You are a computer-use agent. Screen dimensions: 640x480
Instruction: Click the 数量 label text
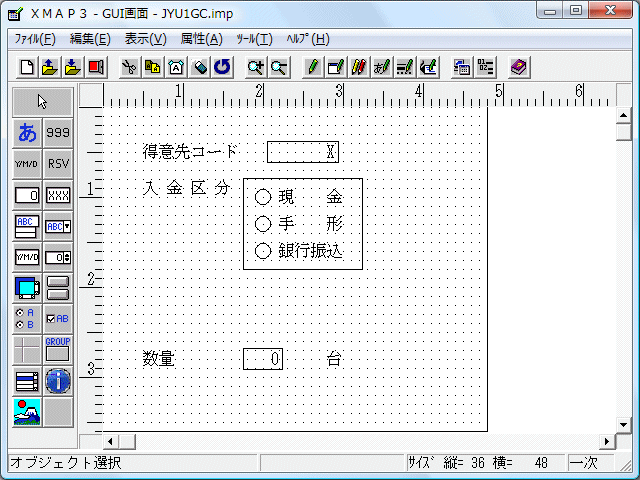click(159, 359)
